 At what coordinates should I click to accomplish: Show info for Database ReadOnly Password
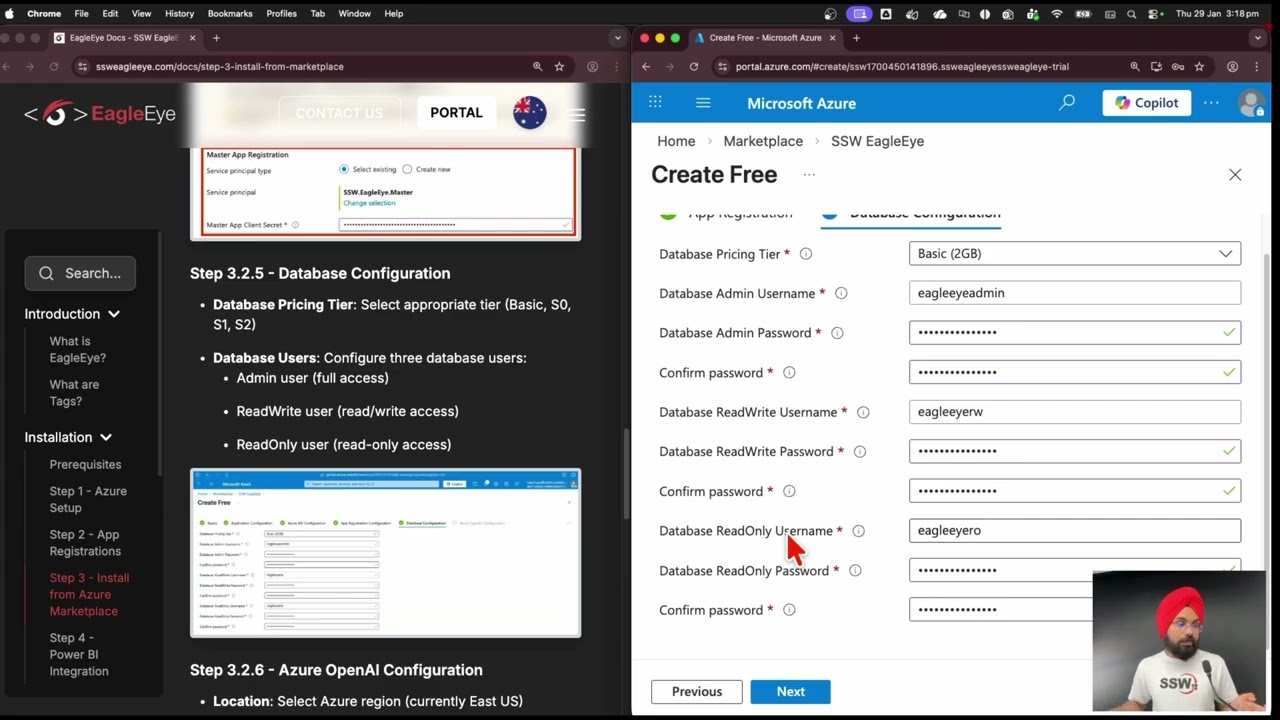coord(855,570)
